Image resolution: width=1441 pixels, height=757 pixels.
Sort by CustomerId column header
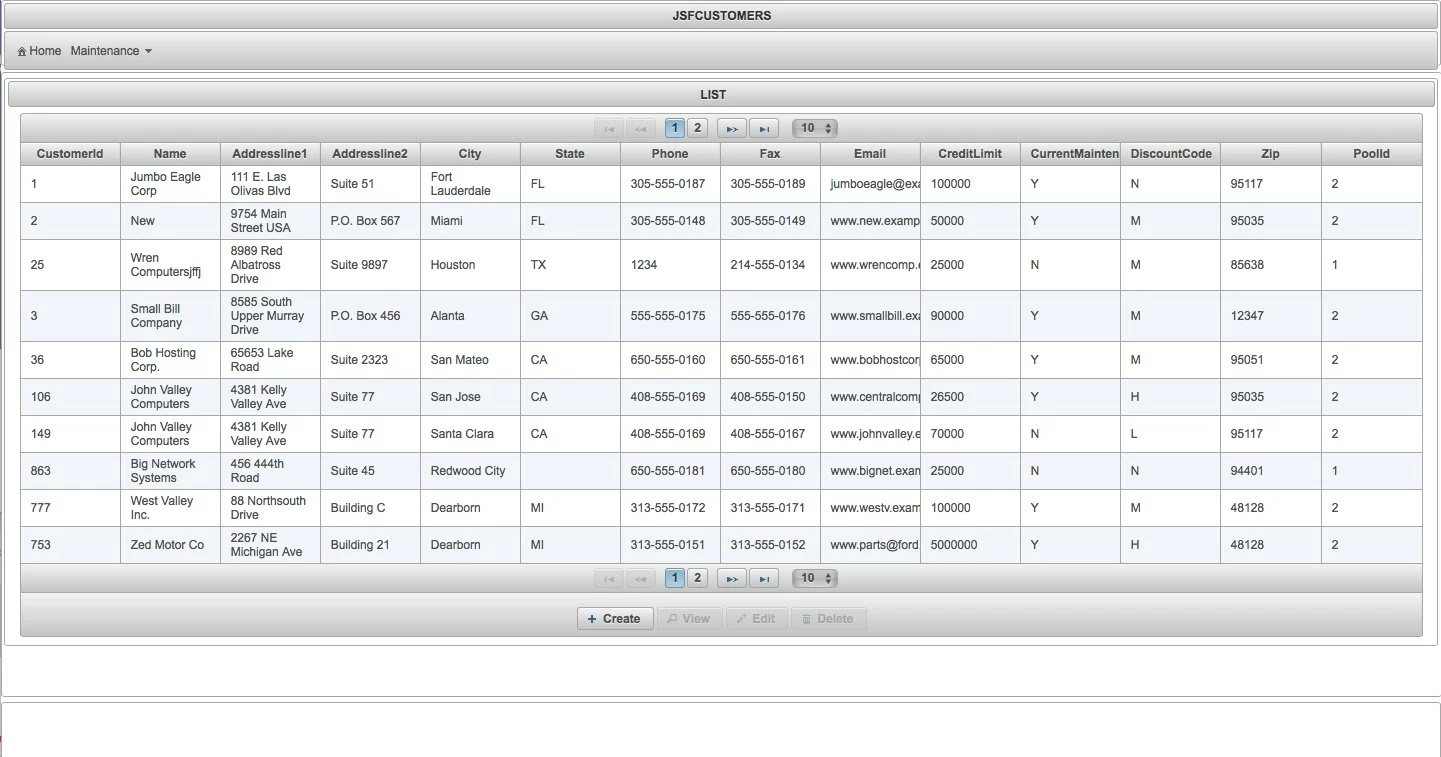tap(70, 154)
